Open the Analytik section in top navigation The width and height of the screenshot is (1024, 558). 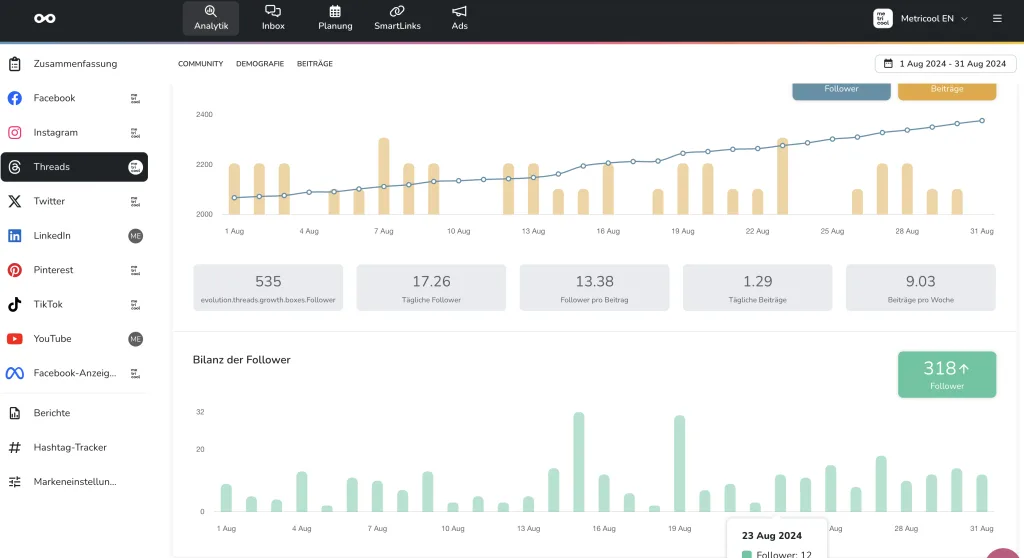tap(210, 18)
